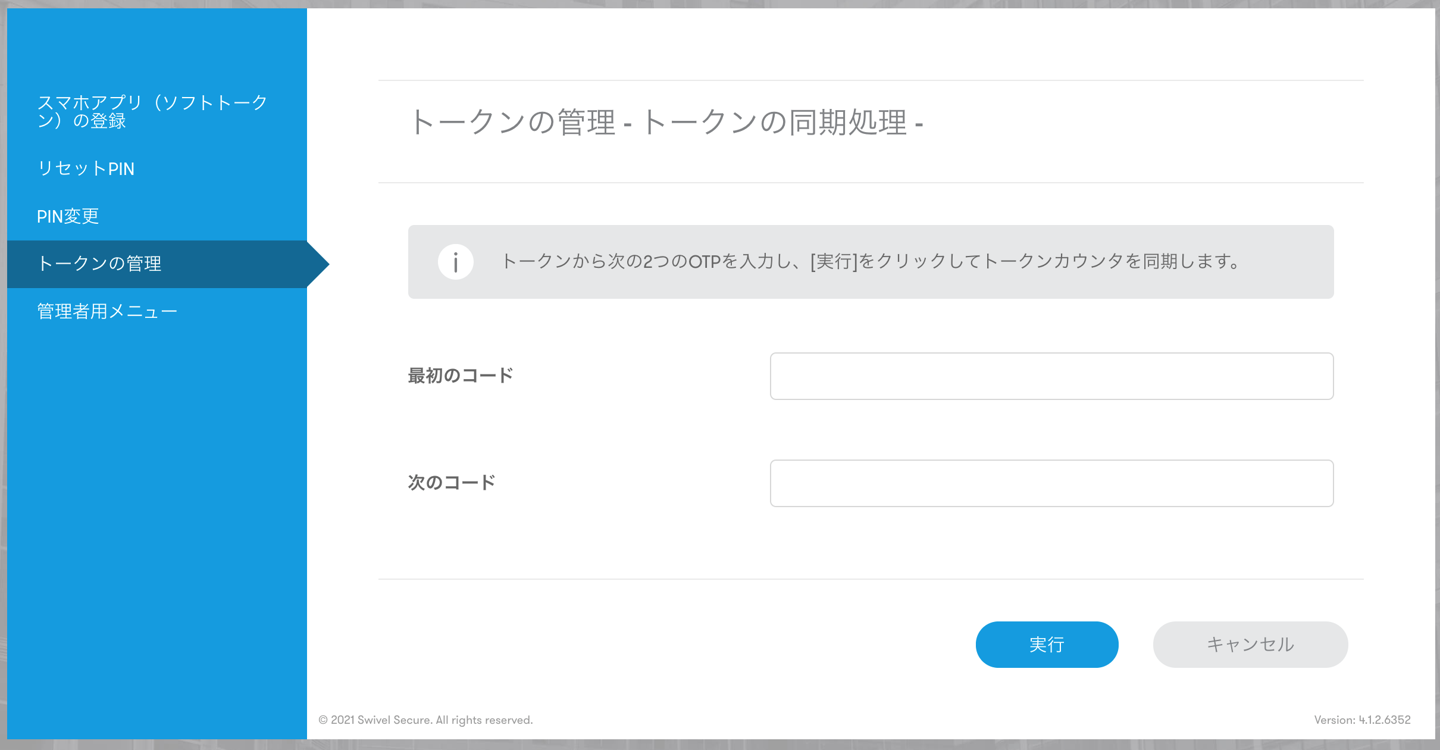The height and width of the screenshot is (750, 1440).
Task: Click the 最初のコード field label
Action: coord(461,376)
